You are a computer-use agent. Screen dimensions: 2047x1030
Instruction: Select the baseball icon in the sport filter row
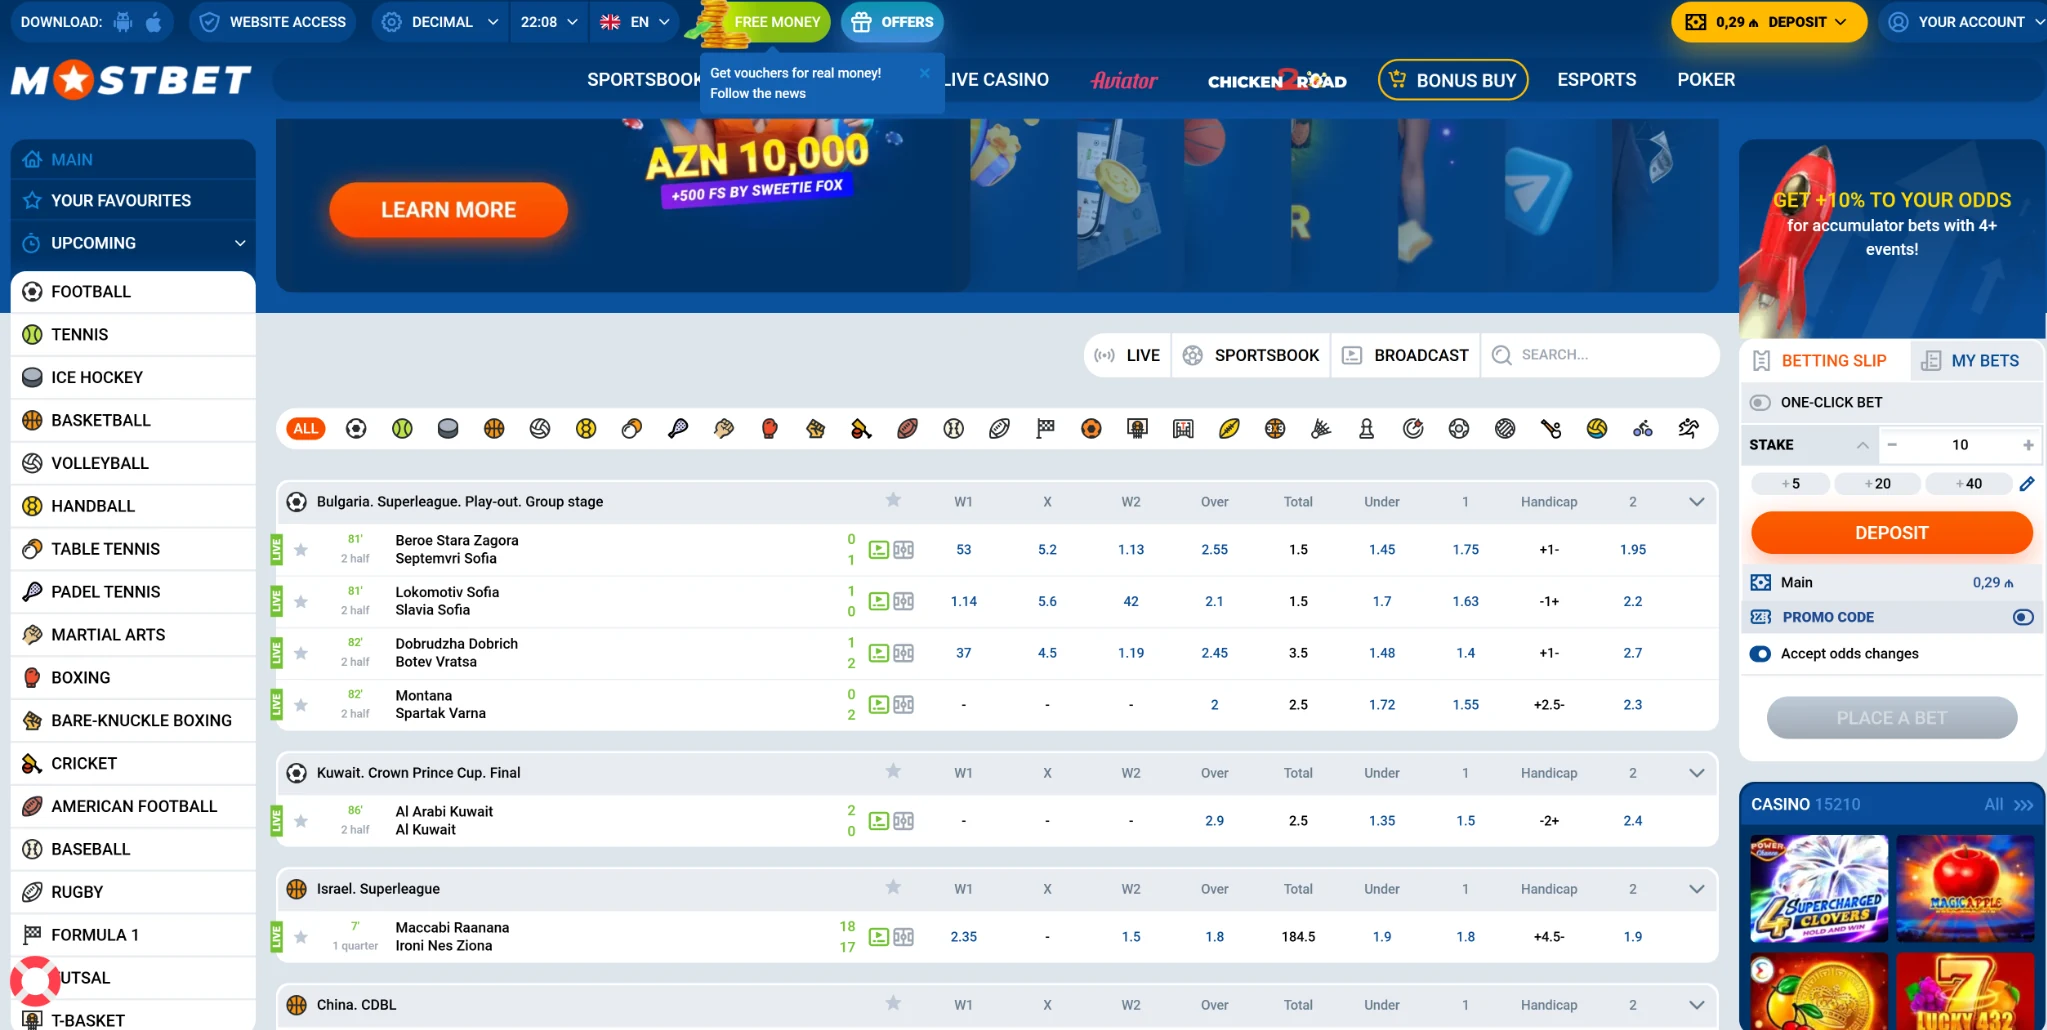(x=953, y=429)
